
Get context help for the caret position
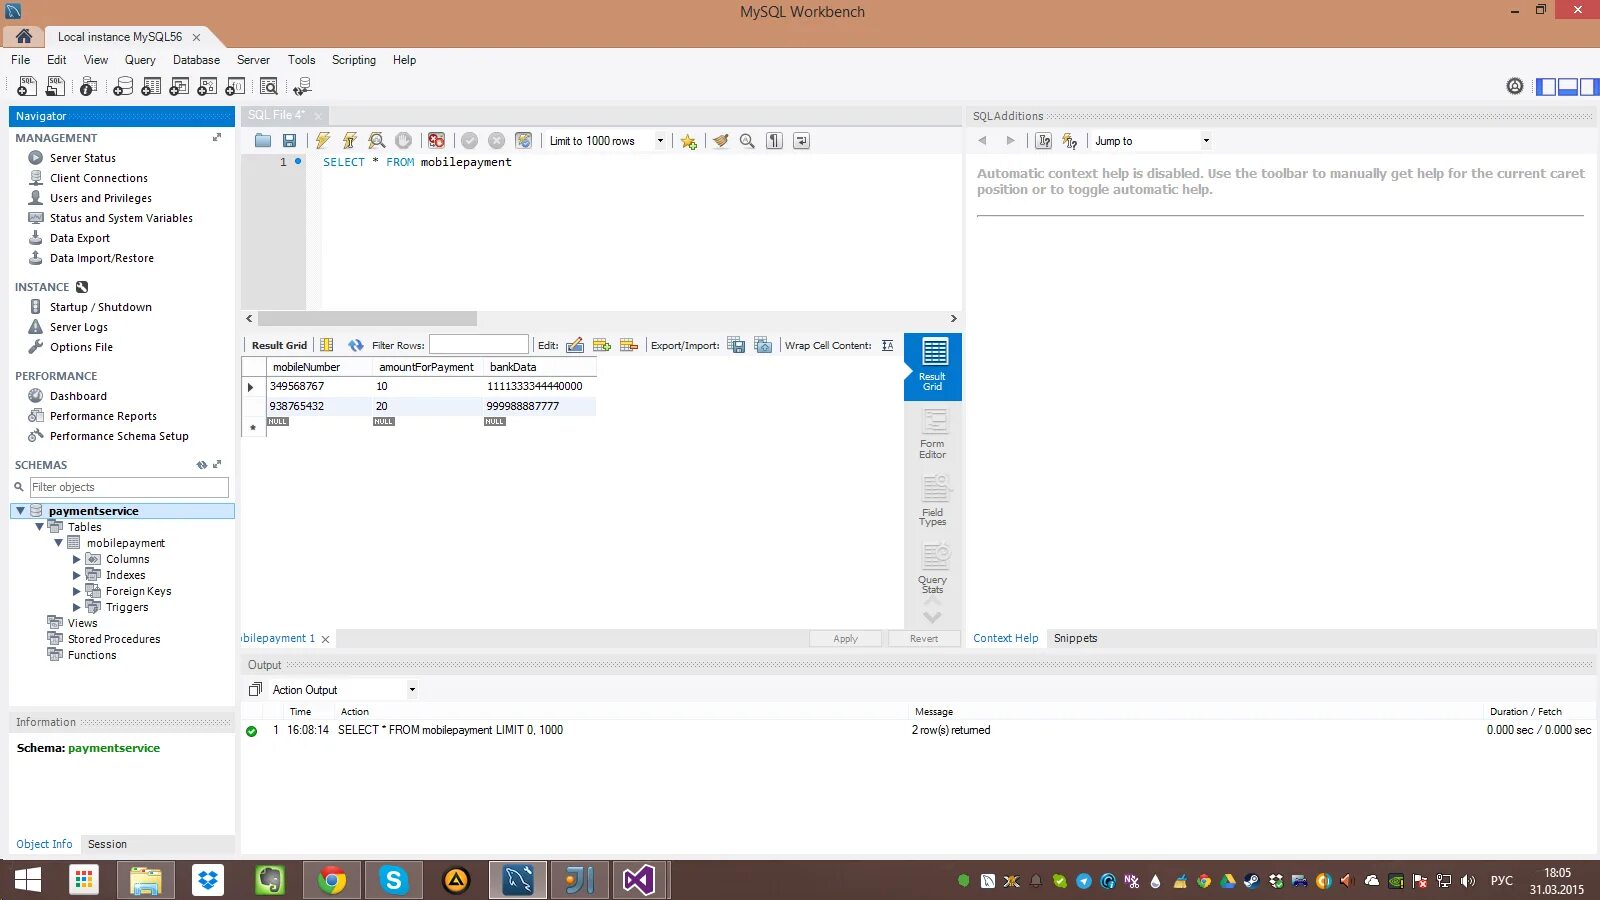1069,141
